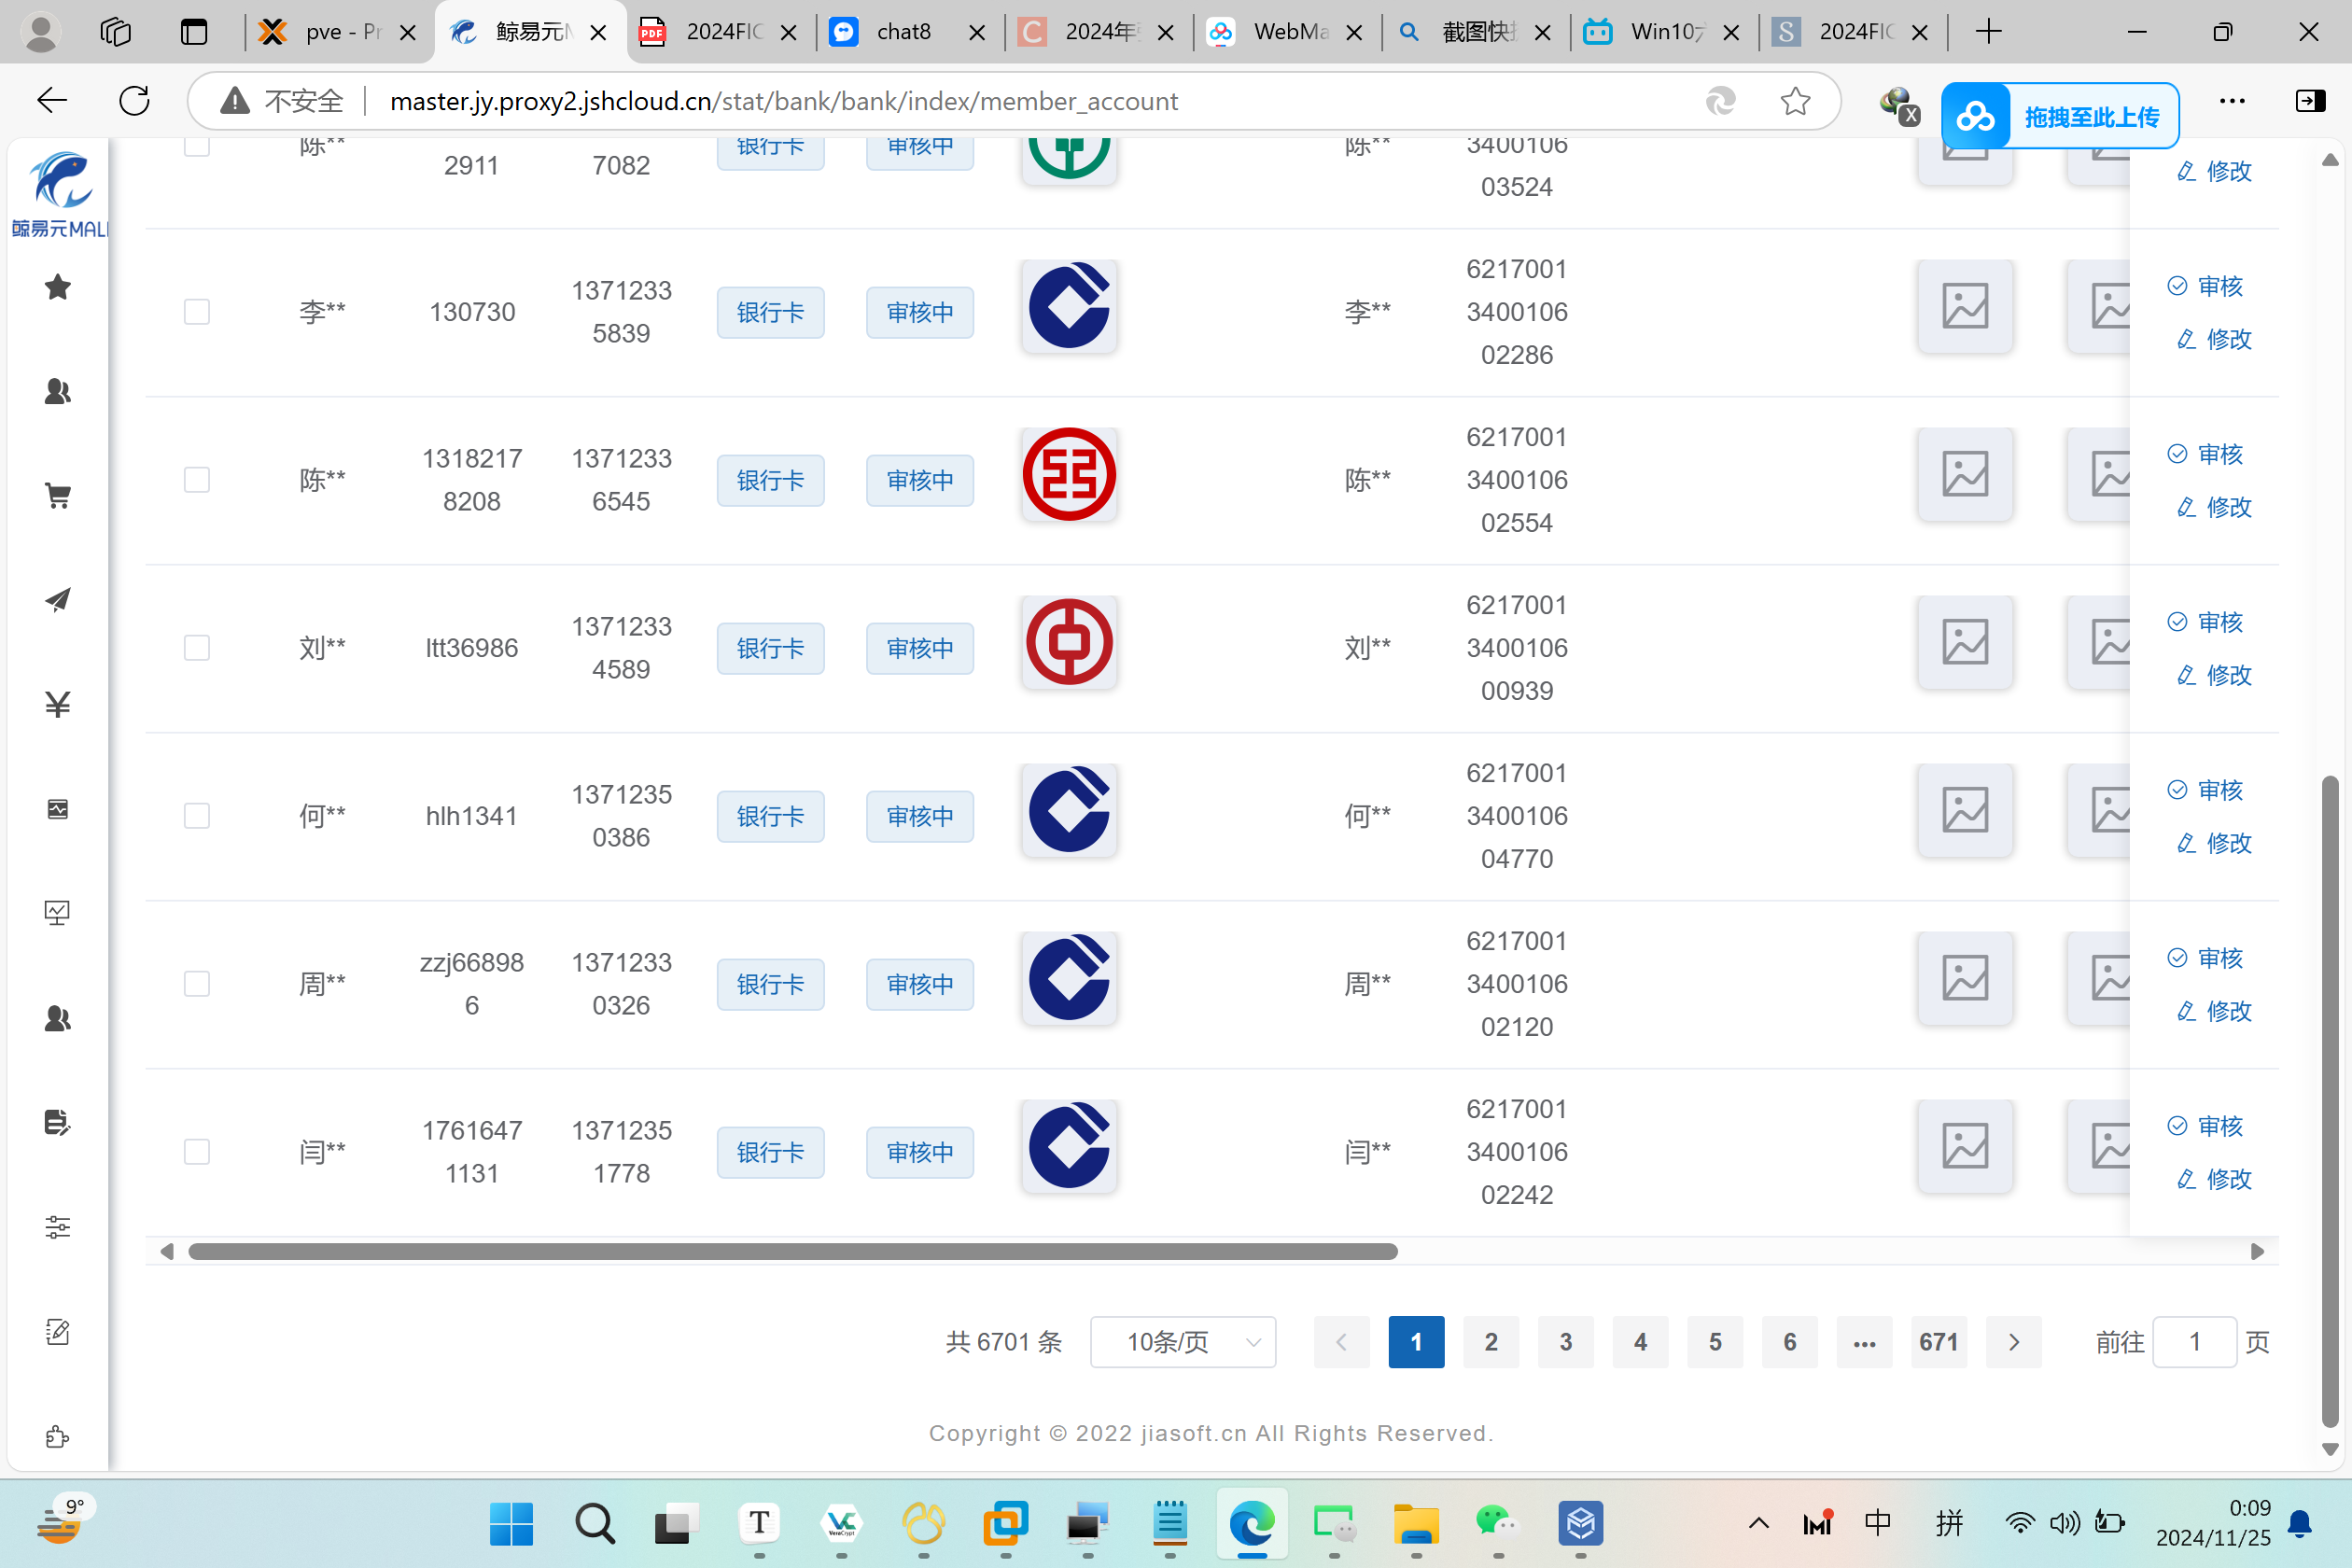Viewport: 2352px width, 1568px height.
Task: Click the puzzle piece plugin sidebar icon
Action: [58, 1437]
